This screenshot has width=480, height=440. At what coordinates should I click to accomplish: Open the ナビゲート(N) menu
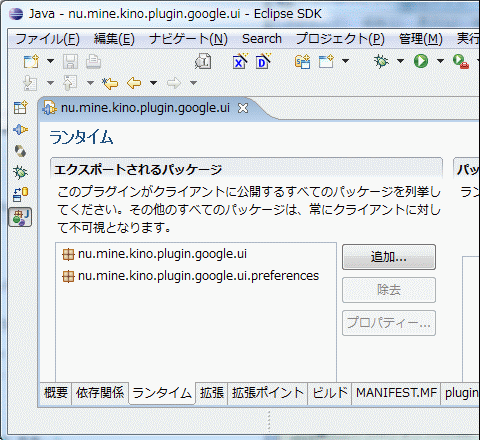188,39
